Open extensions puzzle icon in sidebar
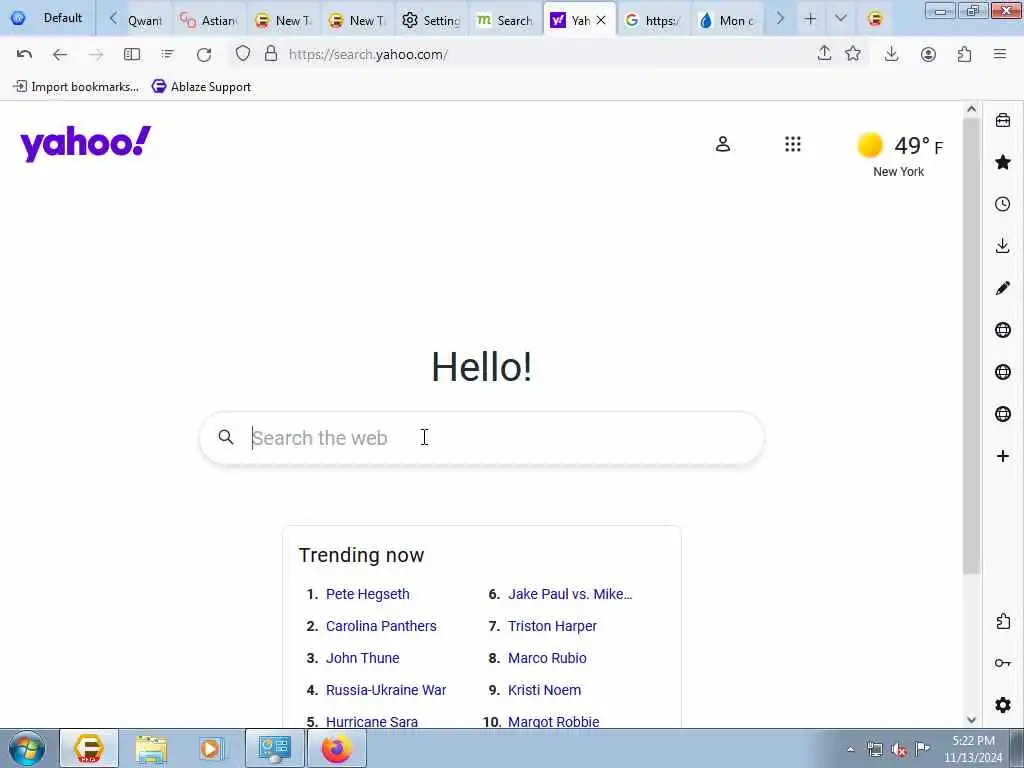Image resolution: width=1024 pixels, height=768 pixels. tap(1003, 621)
